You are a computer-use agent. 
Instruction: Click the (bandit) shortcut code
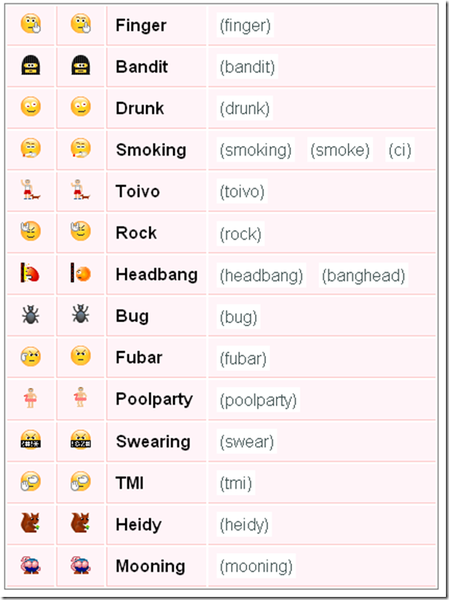[247, 67]
